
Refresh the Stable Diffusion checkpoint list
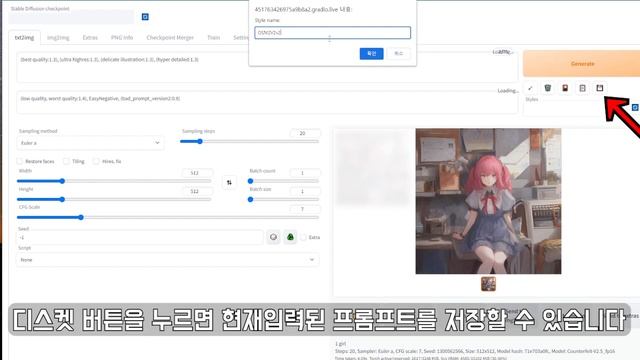point(145,17)
